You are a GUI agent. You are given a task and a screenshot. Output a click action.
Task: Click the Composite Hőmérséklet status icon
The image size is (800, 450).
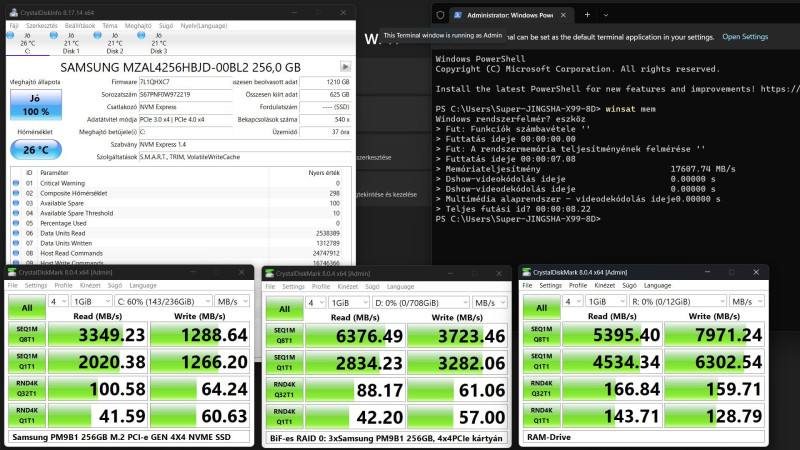(x=16, y=193)
